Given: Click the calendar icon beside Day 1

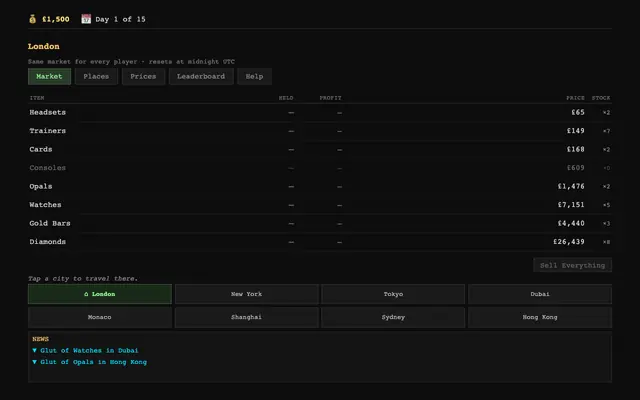Looking at the screenshot, I should (x=86, y=19).
